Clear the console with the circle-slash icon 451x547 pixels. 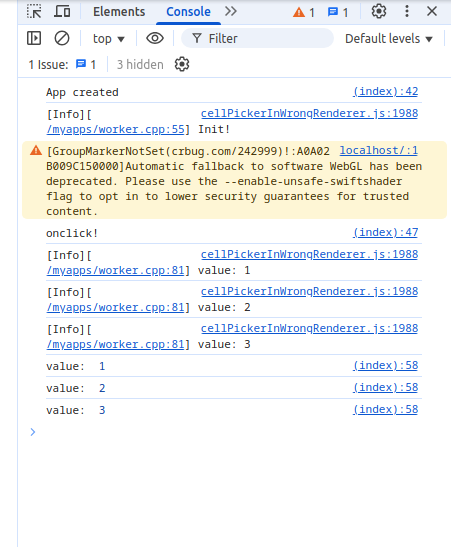click(x=62, y=38)
